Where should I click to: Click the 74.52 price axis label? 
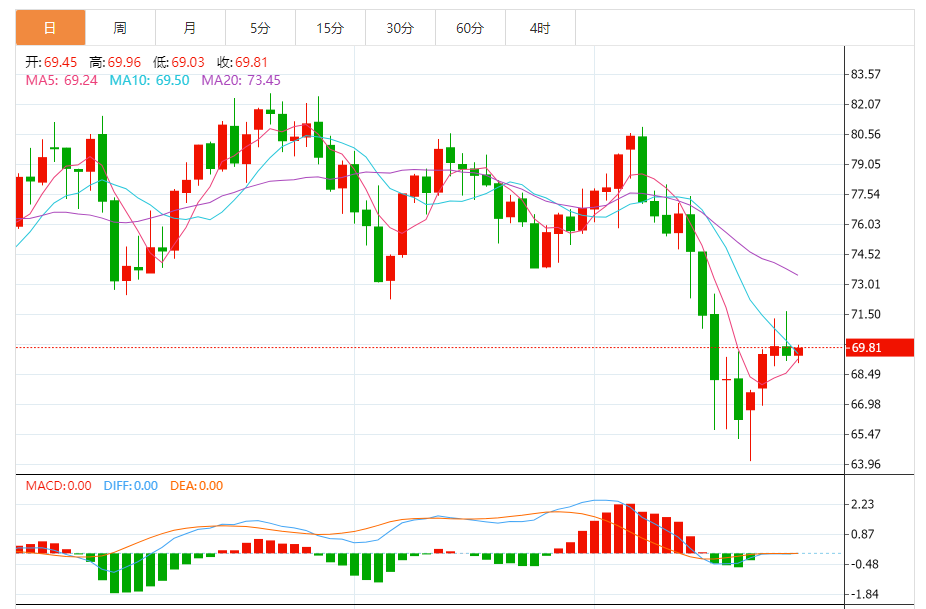point(865,254)
